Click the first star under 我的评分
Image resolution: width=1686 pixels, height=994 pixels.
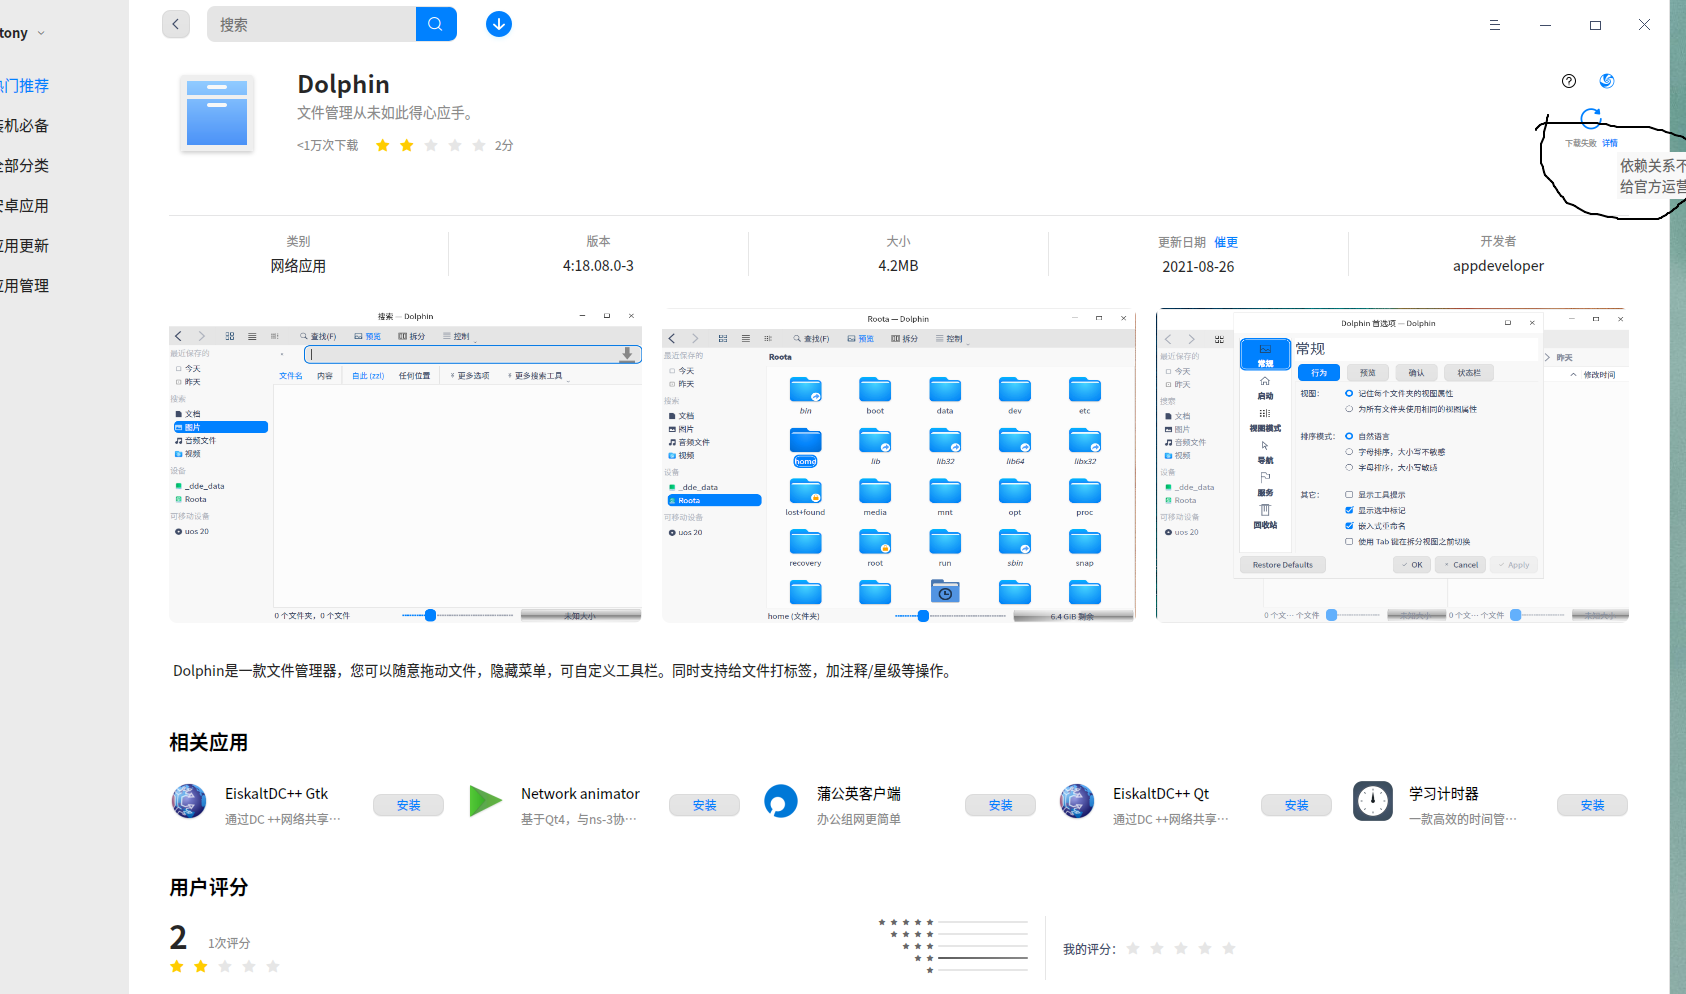(1133, 948)
